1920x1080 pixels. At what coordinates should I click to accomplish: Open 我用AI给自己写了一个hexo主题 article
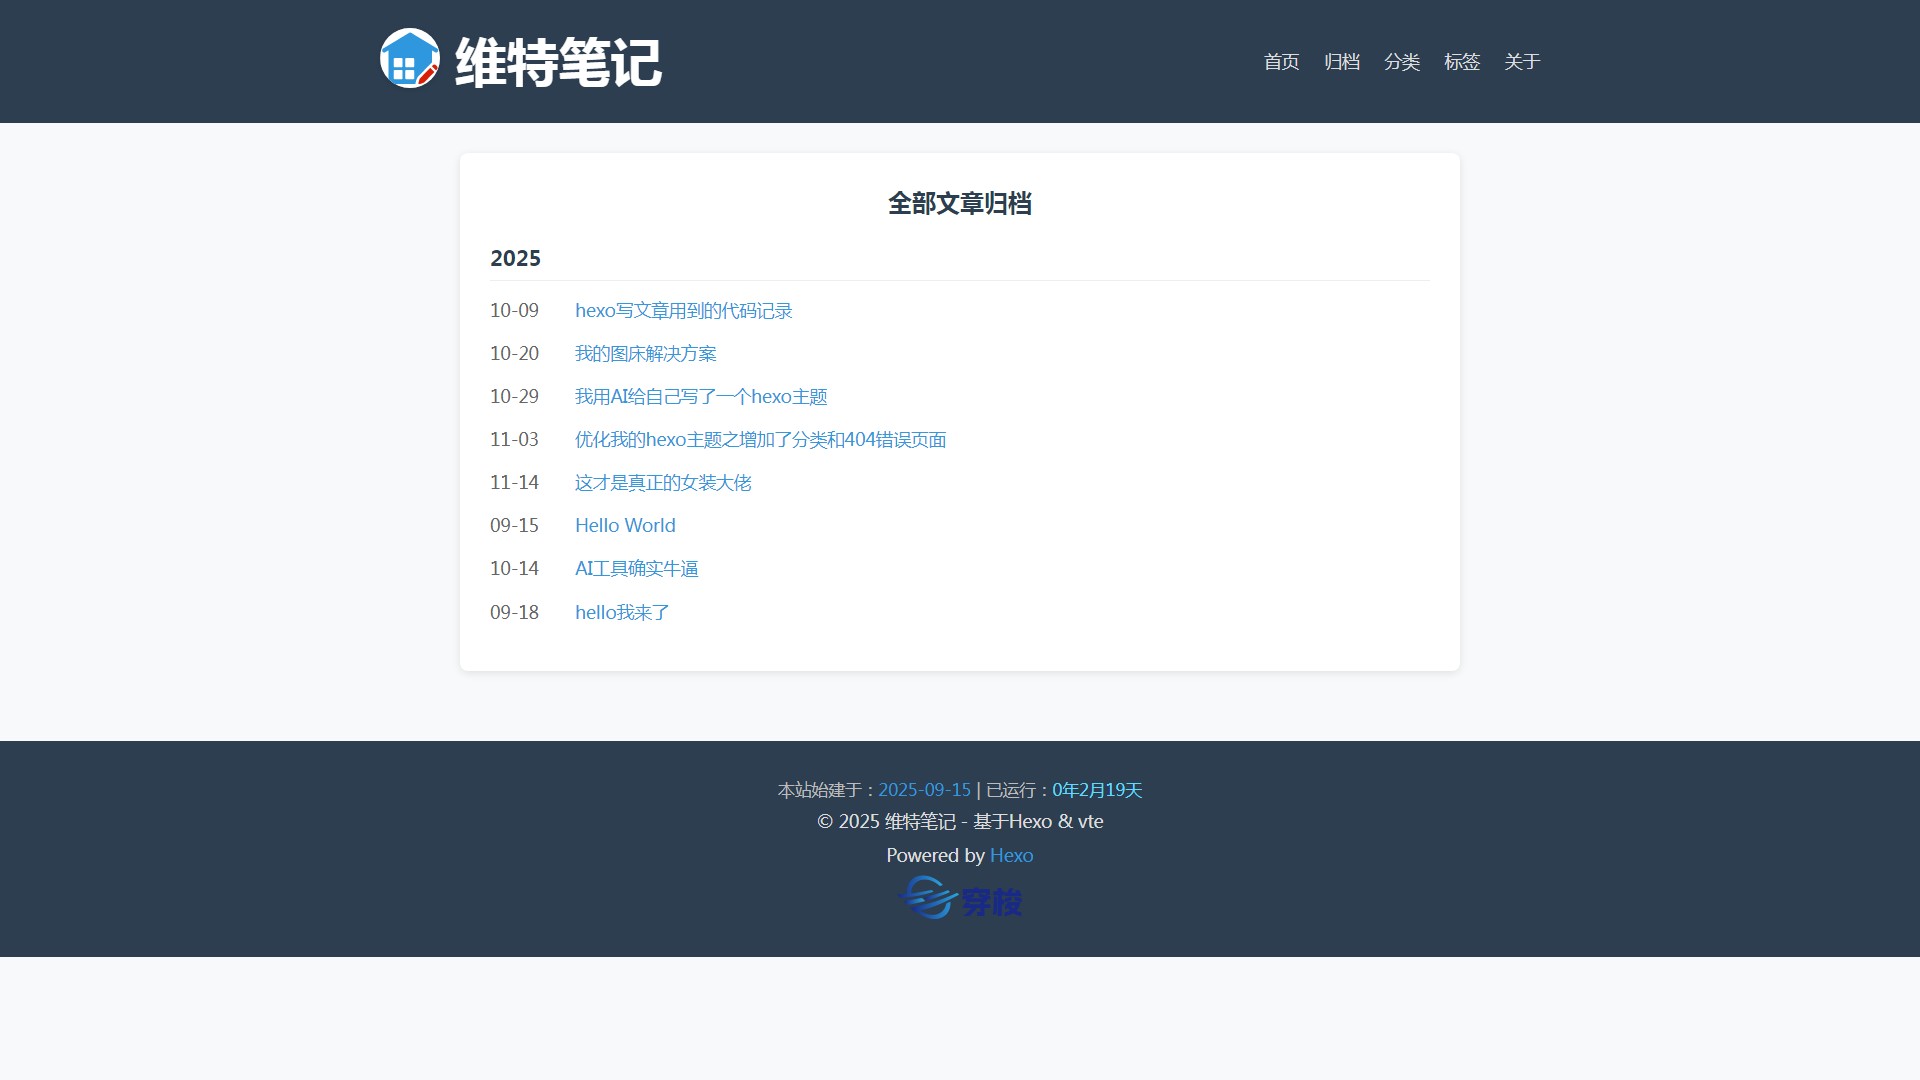700,397
